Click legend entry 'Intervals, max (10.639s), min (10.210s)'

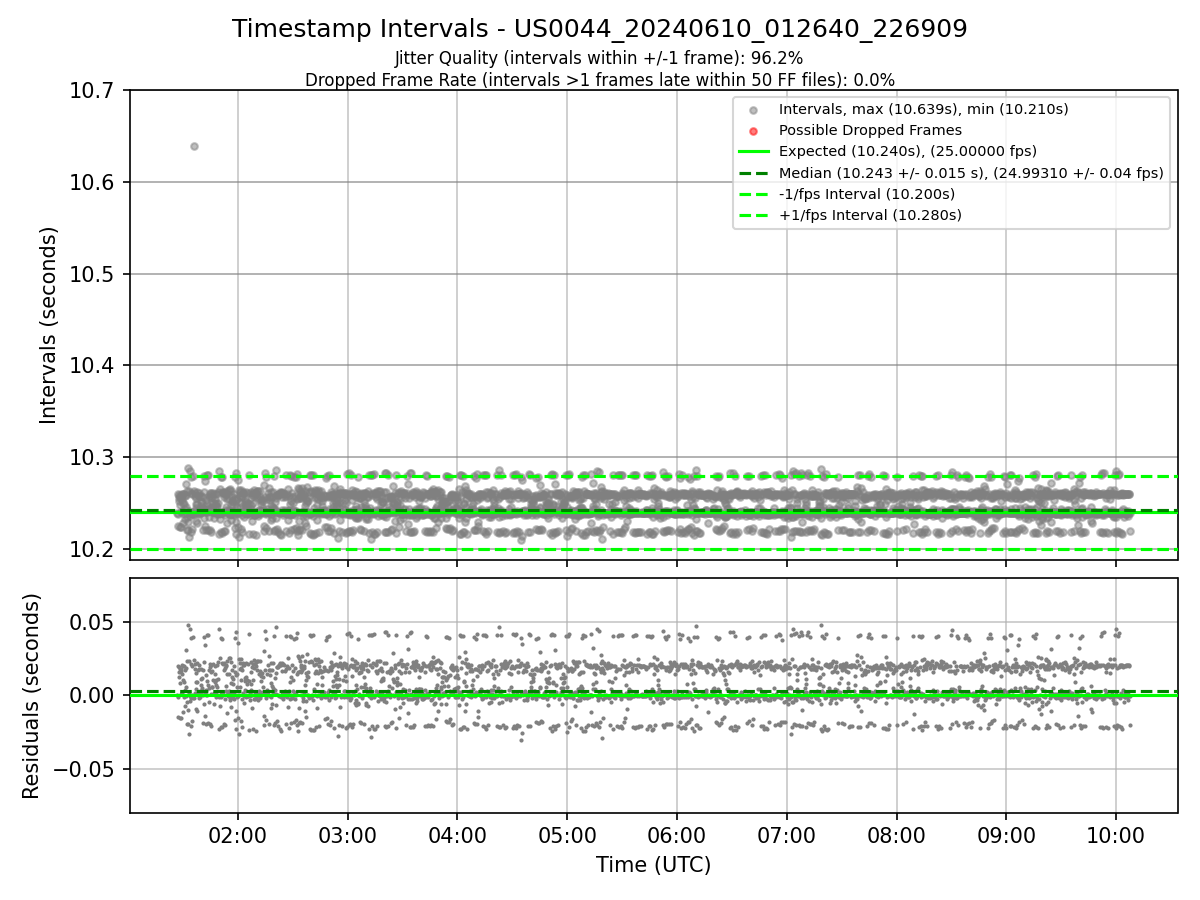pos(923,109)
